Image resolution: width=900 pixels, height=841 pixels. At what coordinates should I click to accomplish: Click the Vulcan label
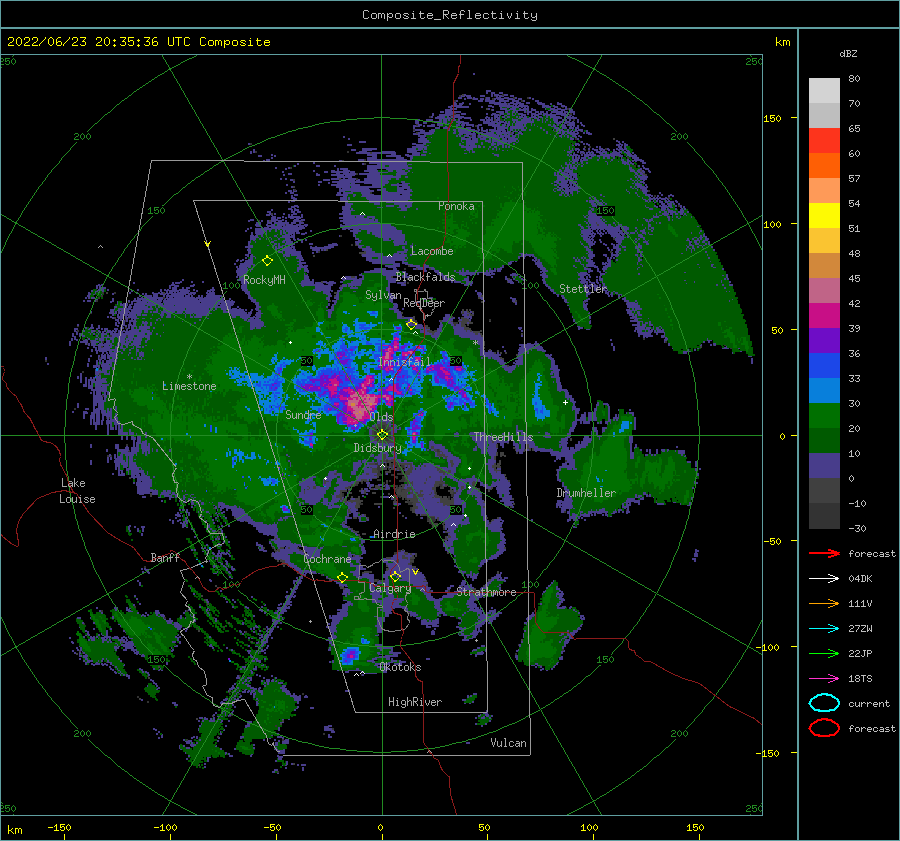508,743
